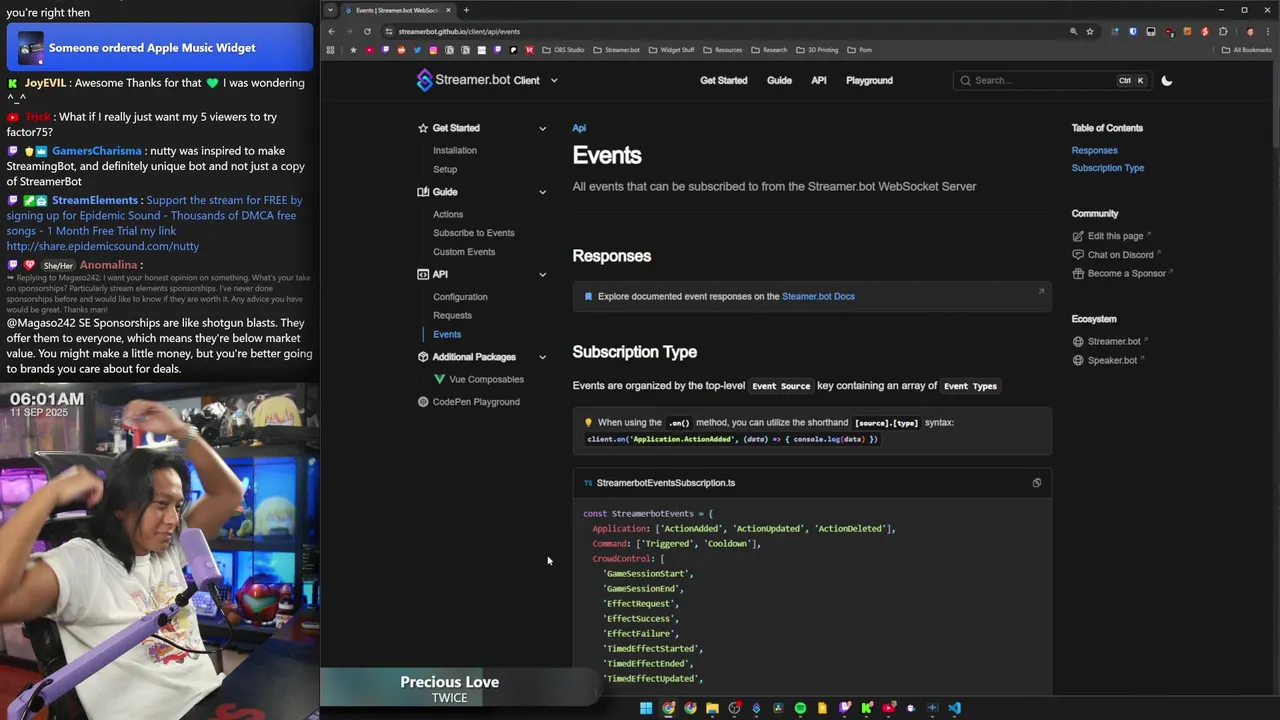
Task: Open Visual Studio Code from the taskbar
Action: tap(954, 708)
